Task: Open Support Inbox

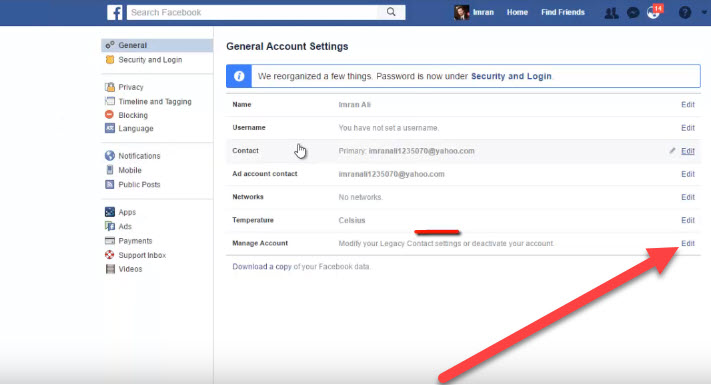Action: tap(142, 255)
